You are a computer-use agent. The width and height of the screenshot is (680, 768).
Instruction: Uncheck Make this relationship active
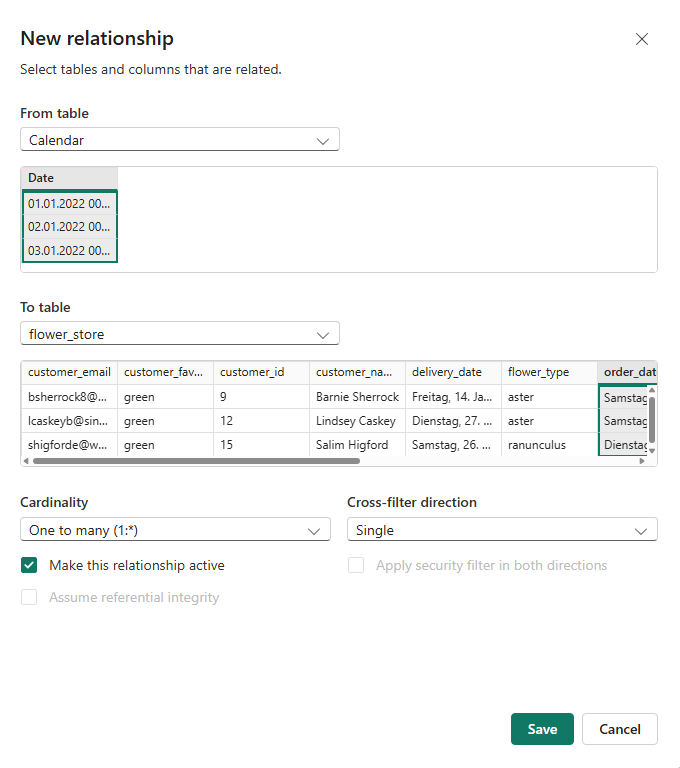29,566
